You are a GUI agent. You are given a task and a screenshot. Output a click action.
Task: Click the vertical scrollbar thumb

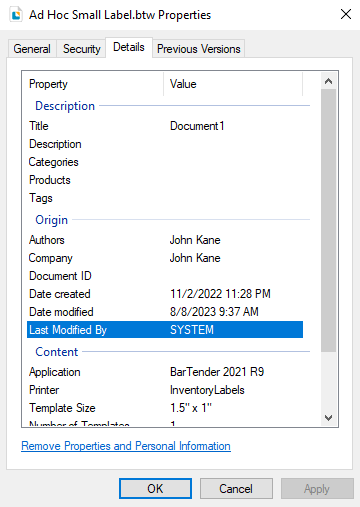(328, 220)
